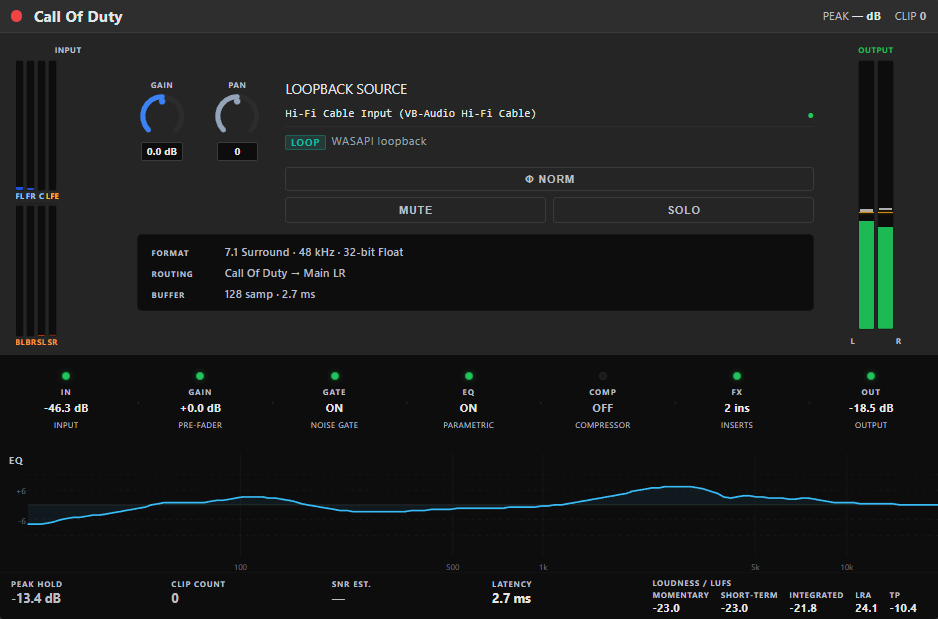The width and height of the screenshot is (938, 619).
Task: Click the MOMENTARY -23.0 loudness value
Action: (666, 608)
